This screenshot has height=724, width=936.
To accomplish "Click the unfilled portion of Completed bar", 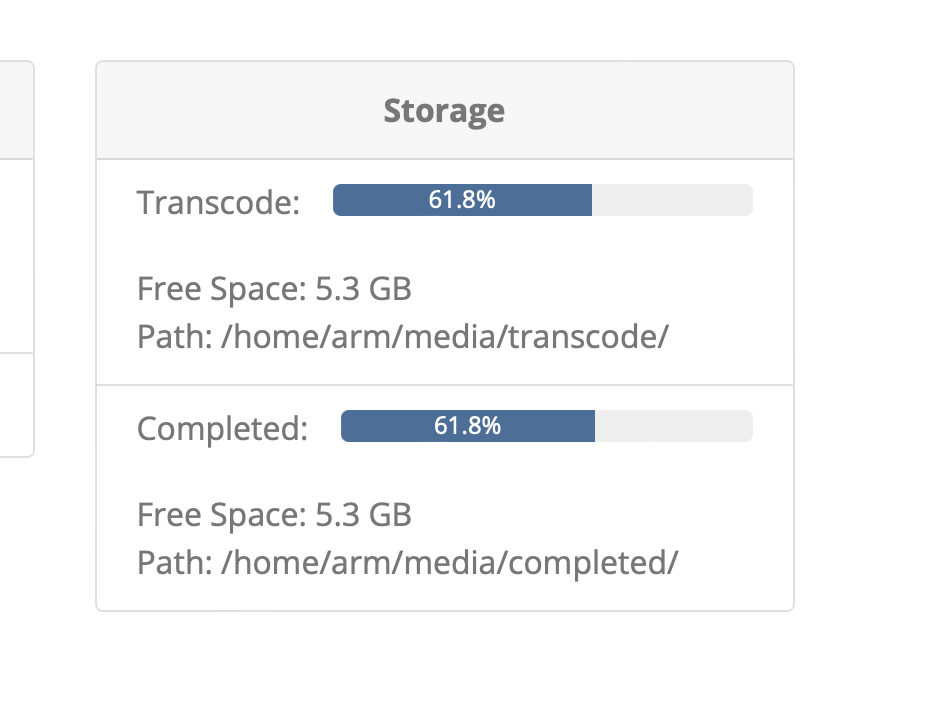I will point(673,426).
